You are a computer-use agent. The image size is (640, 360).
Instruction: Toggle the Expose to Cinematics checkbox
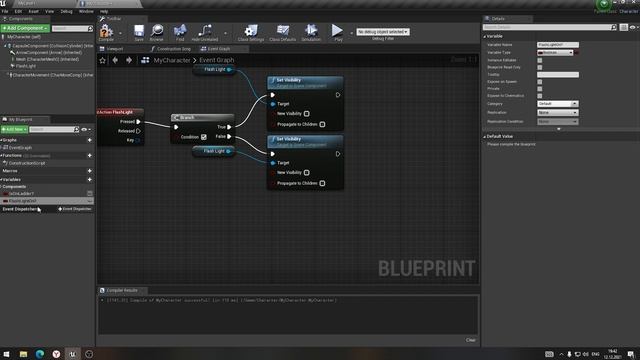point(540,96)
